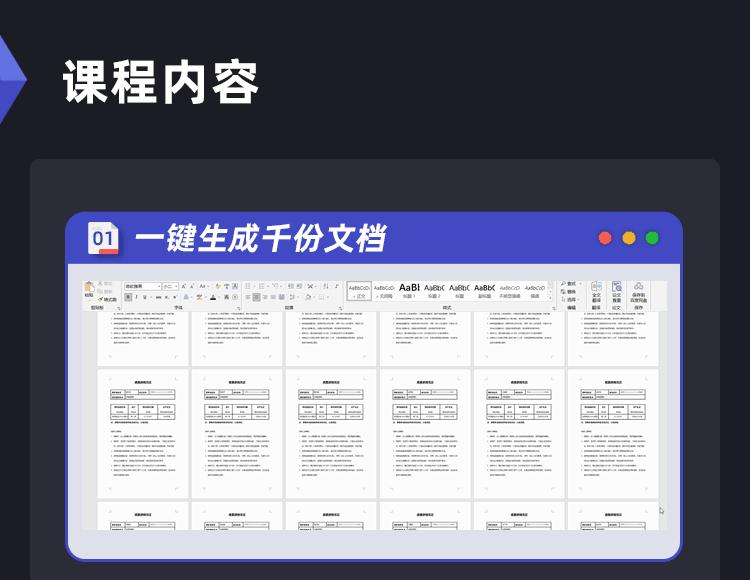Open the clipboard group dialog launcher
Viewport: 750px width, 580px height.
pos(119,308)
